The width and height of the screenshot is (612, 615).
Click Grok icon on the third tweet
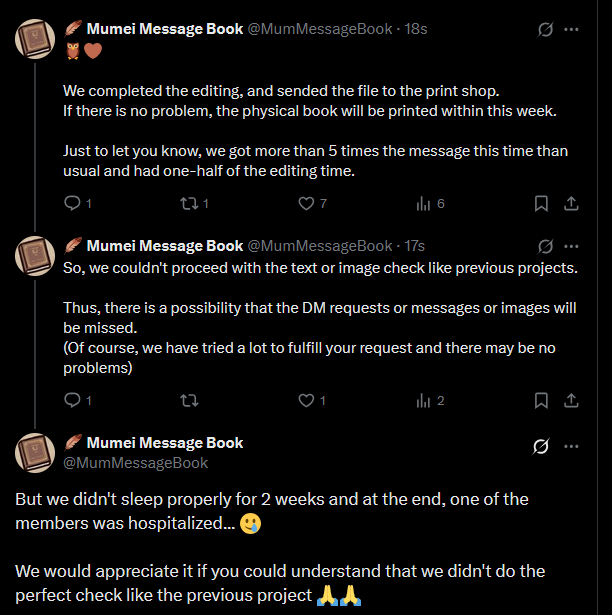(541, 445)
